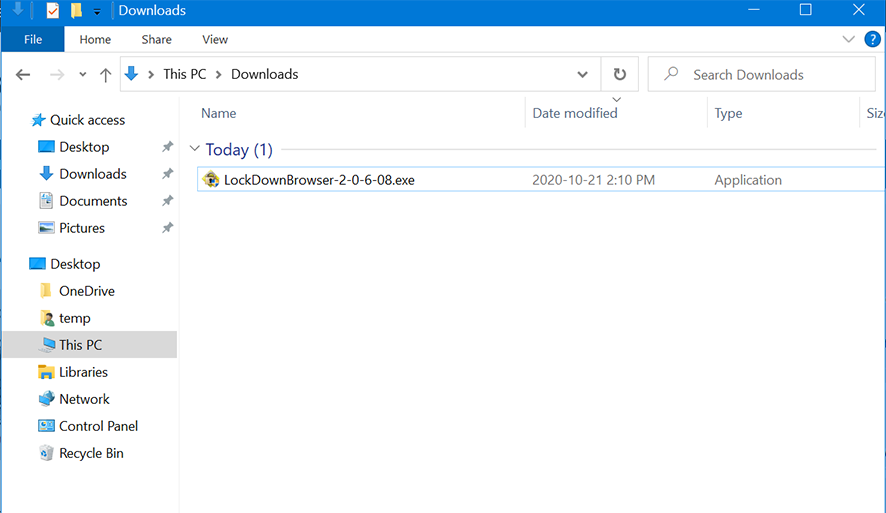The height and width of the screenshot is (513, 886).
Task: Open the Help question mark icon
Action: 872,39
